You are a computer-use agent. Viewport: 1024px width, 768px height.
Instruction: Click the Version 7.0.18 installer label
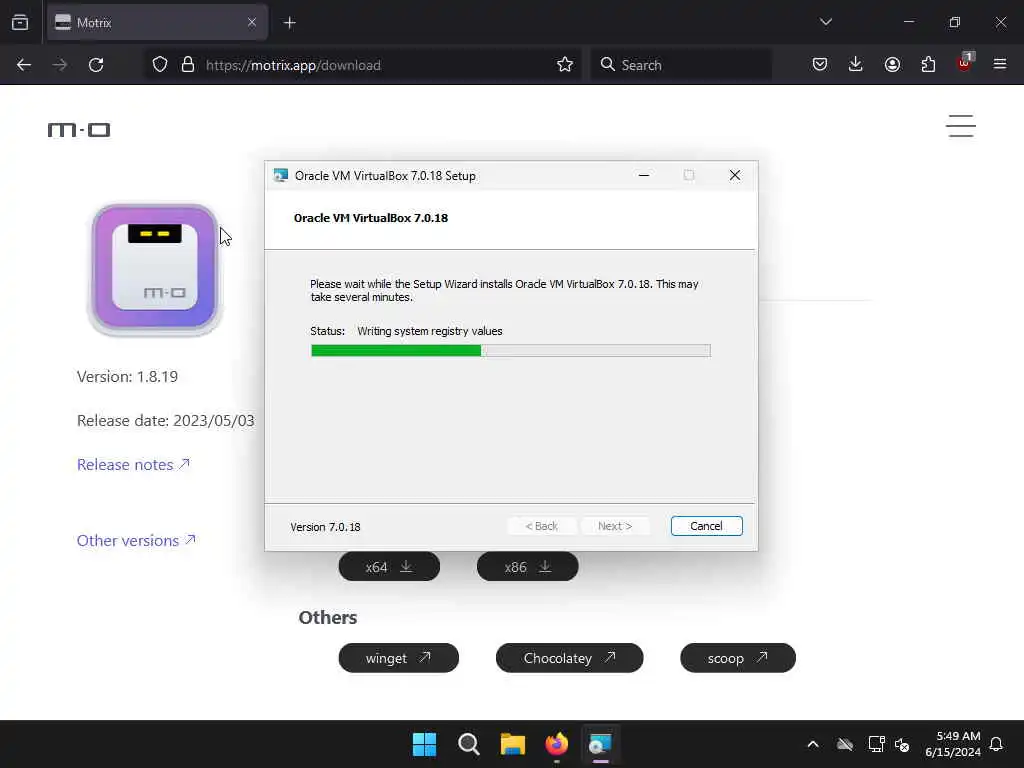(x=325, y=526)
